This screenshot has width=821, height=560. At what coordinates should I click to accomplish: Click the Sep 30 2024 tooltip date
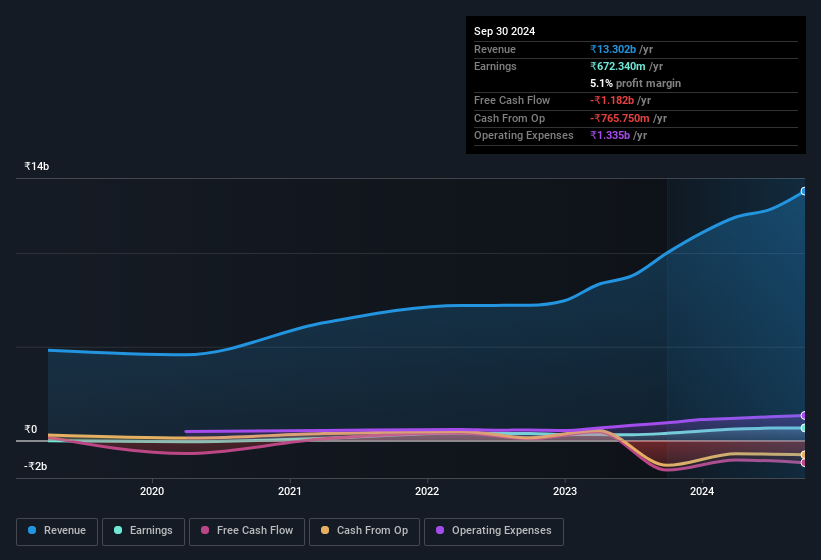[505, 31]
